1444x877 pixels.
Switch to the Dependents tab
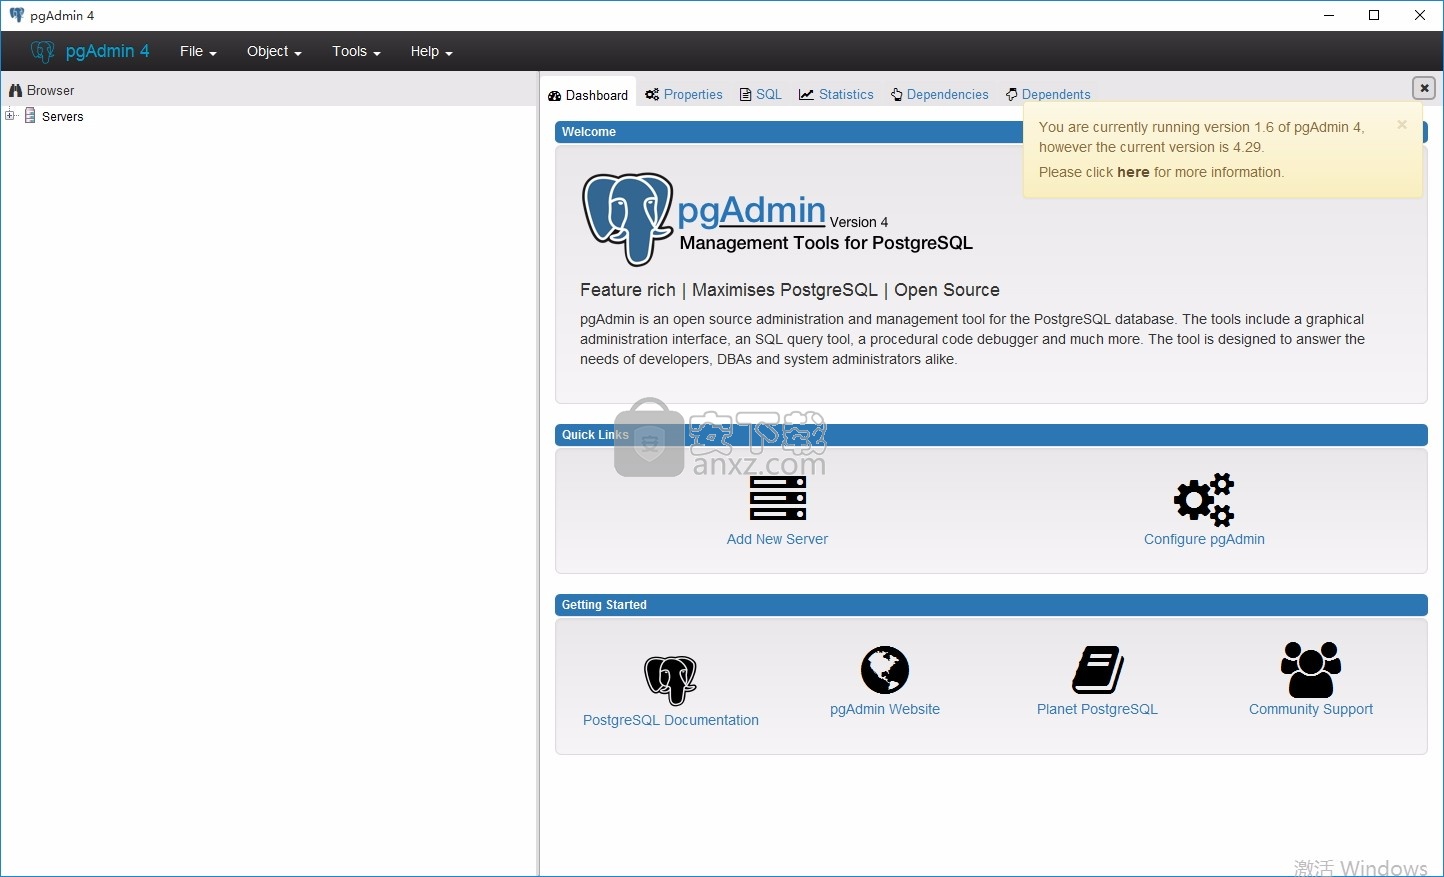1048,94
